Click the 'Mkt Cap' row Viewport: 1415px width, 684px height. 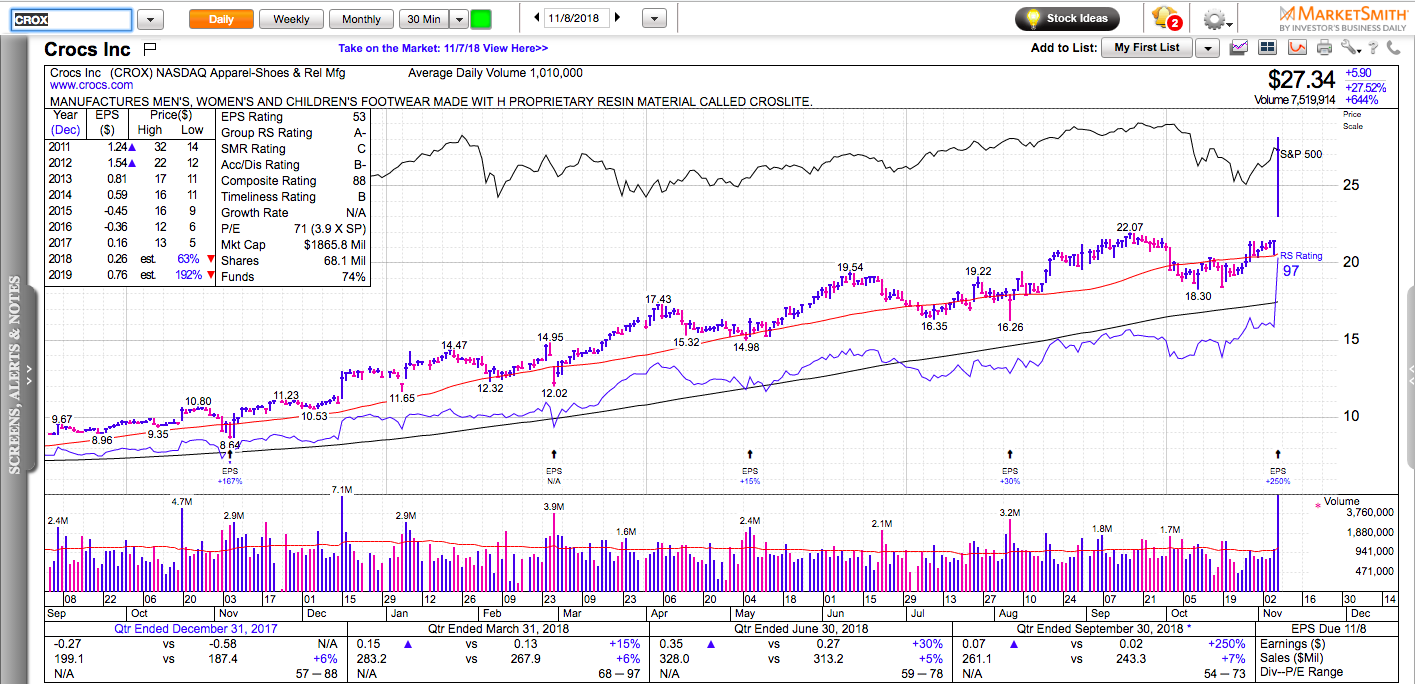[x=294, y=245]
